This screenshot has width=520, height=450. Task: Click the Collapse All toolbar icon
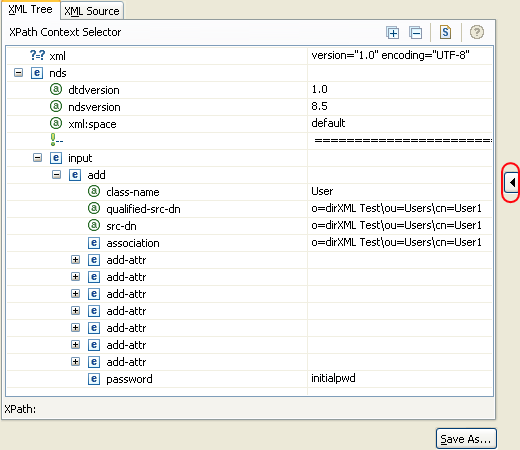[x=416, y=32]
